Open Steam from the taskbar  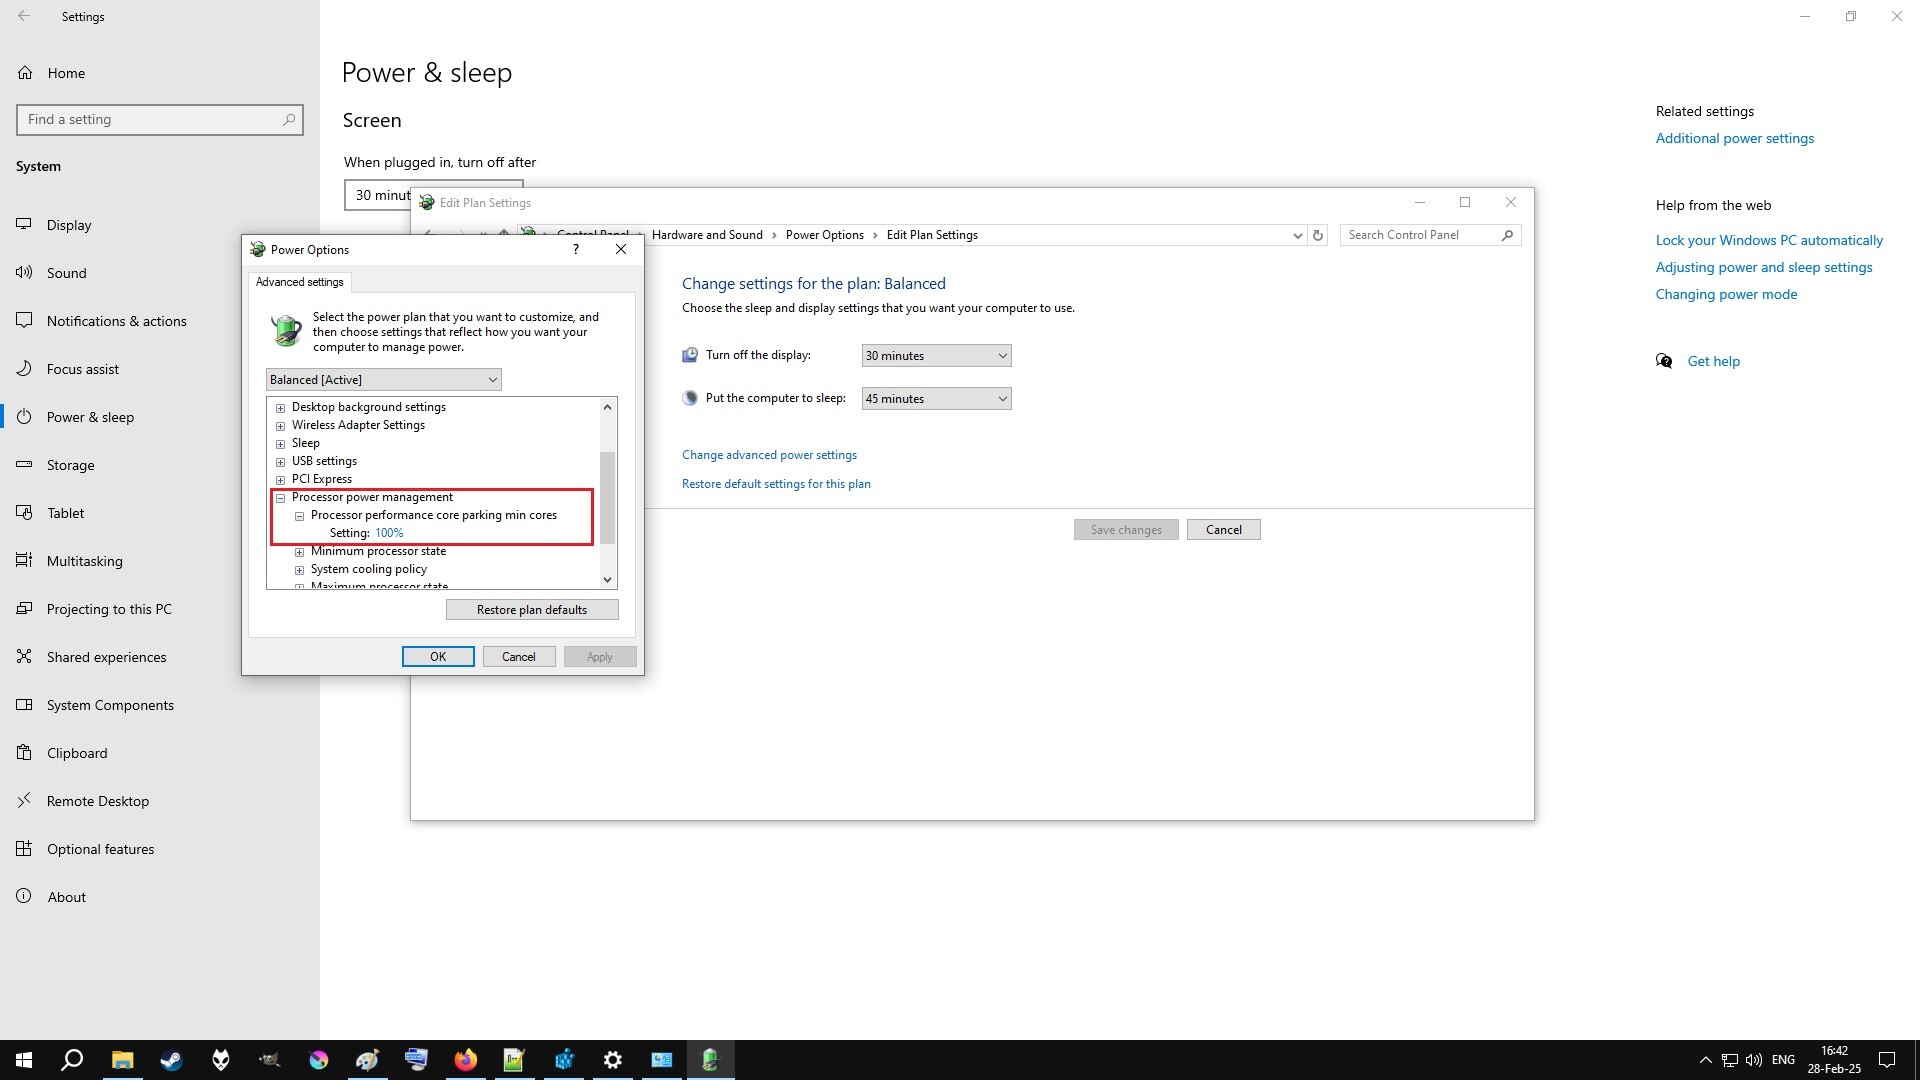click(171, 1060)
